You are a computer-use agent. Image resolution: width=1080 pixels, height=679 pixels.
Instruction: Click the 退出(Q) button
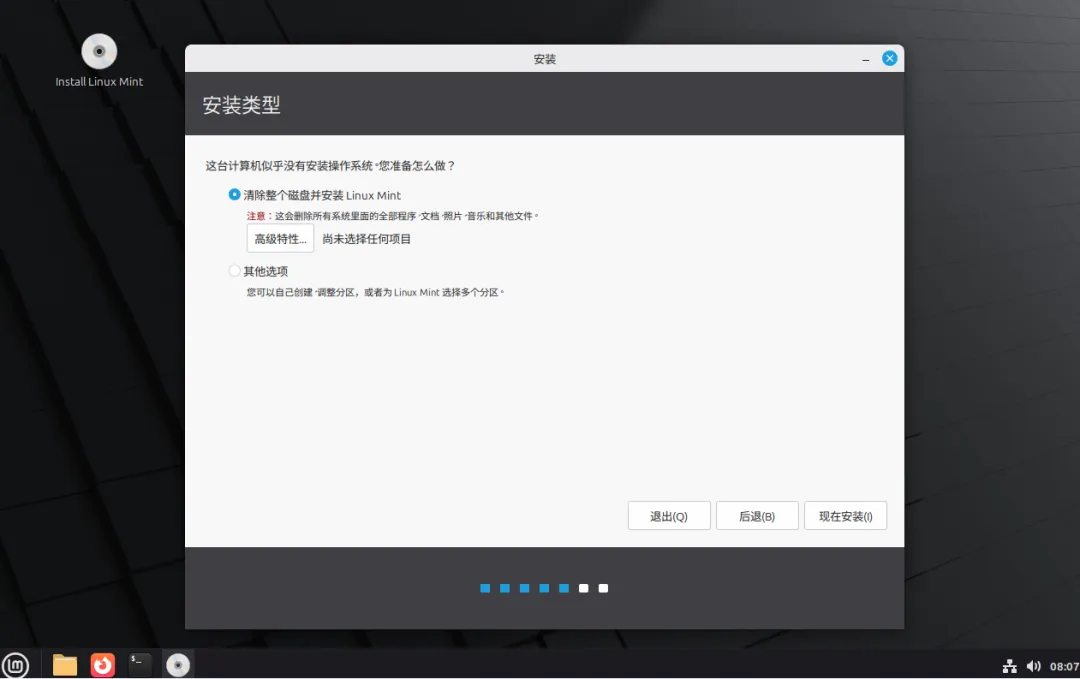669,516
